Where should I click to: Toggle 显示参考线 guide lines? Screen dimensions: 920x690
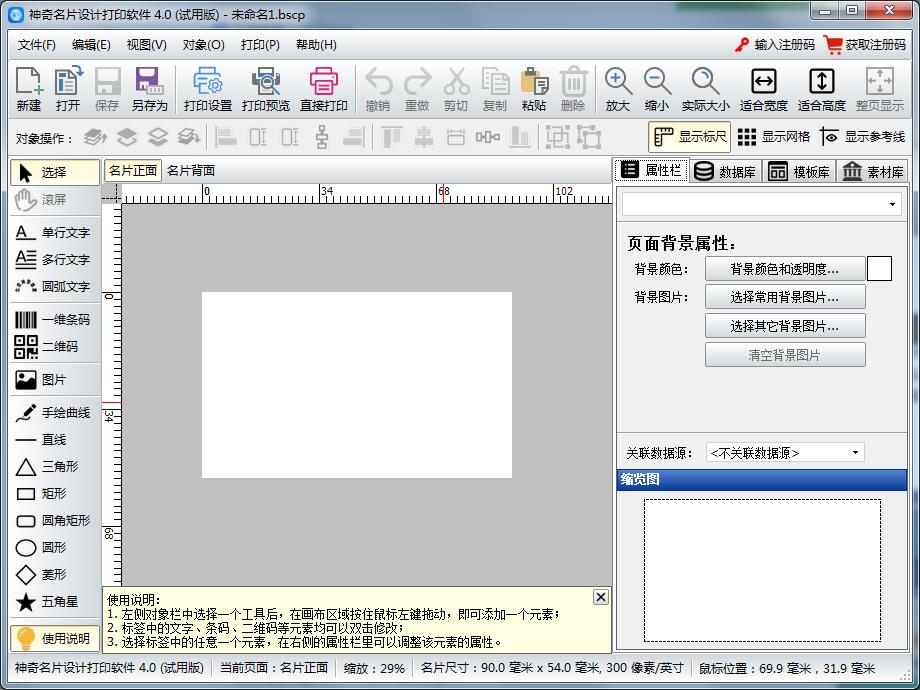(x=861, y=137)
